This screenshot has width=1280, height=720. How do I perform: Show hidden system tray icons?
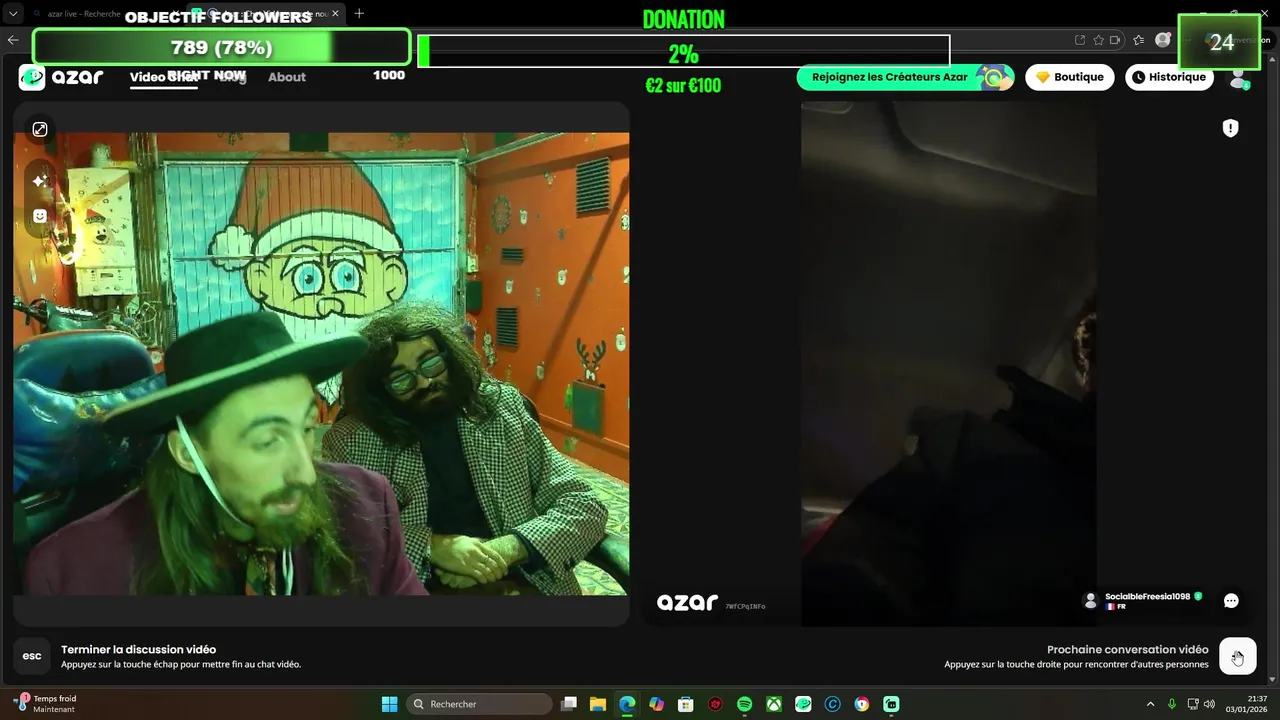click(x=1150, y=704)
